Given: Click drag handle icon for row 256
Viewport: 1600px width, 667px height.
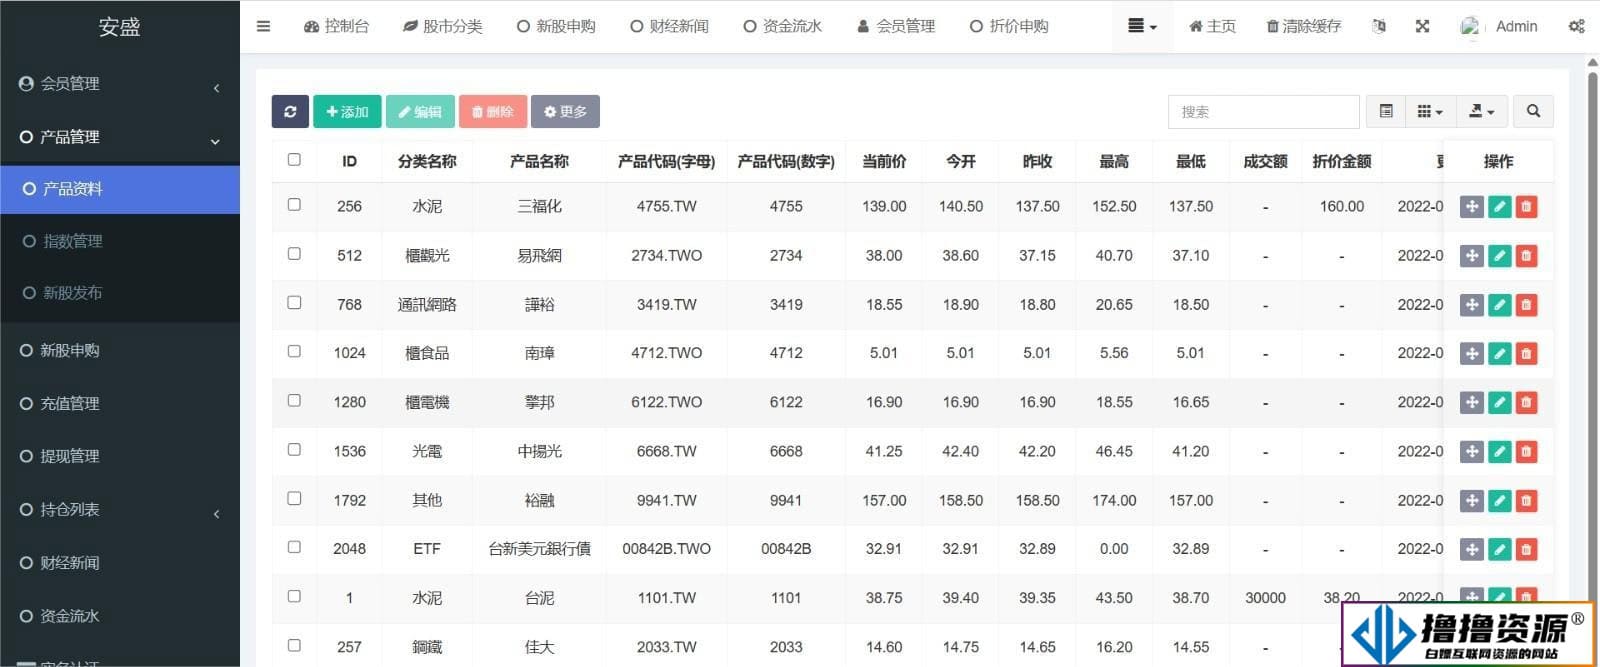Looking at the screenshot, I should pyautogui.click(x=1471, y=207).
